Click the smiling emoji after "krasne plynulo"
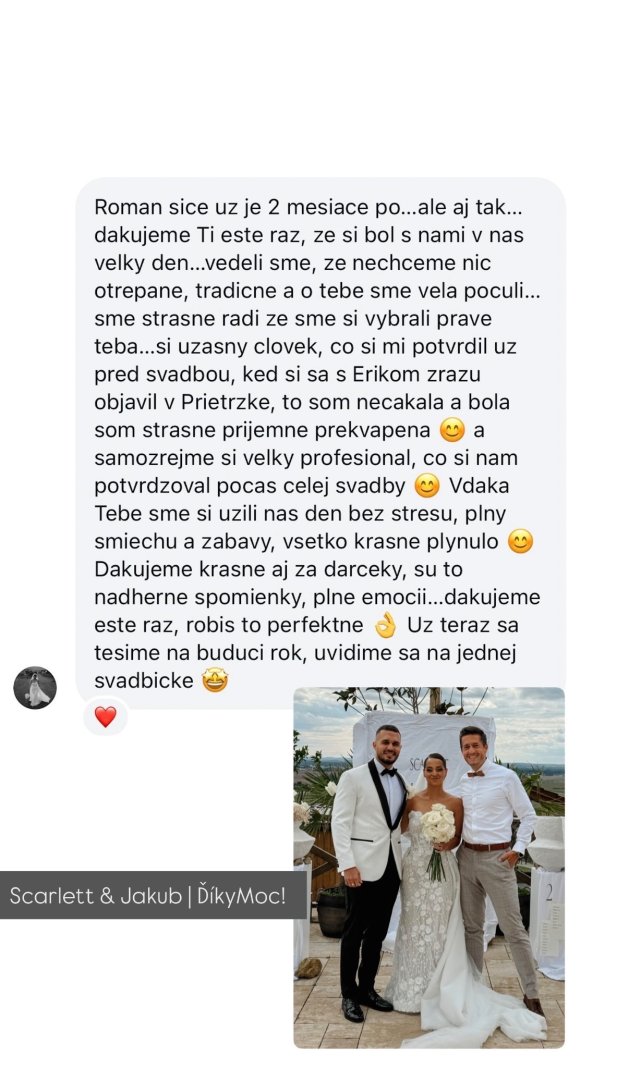 click(520, 542)
